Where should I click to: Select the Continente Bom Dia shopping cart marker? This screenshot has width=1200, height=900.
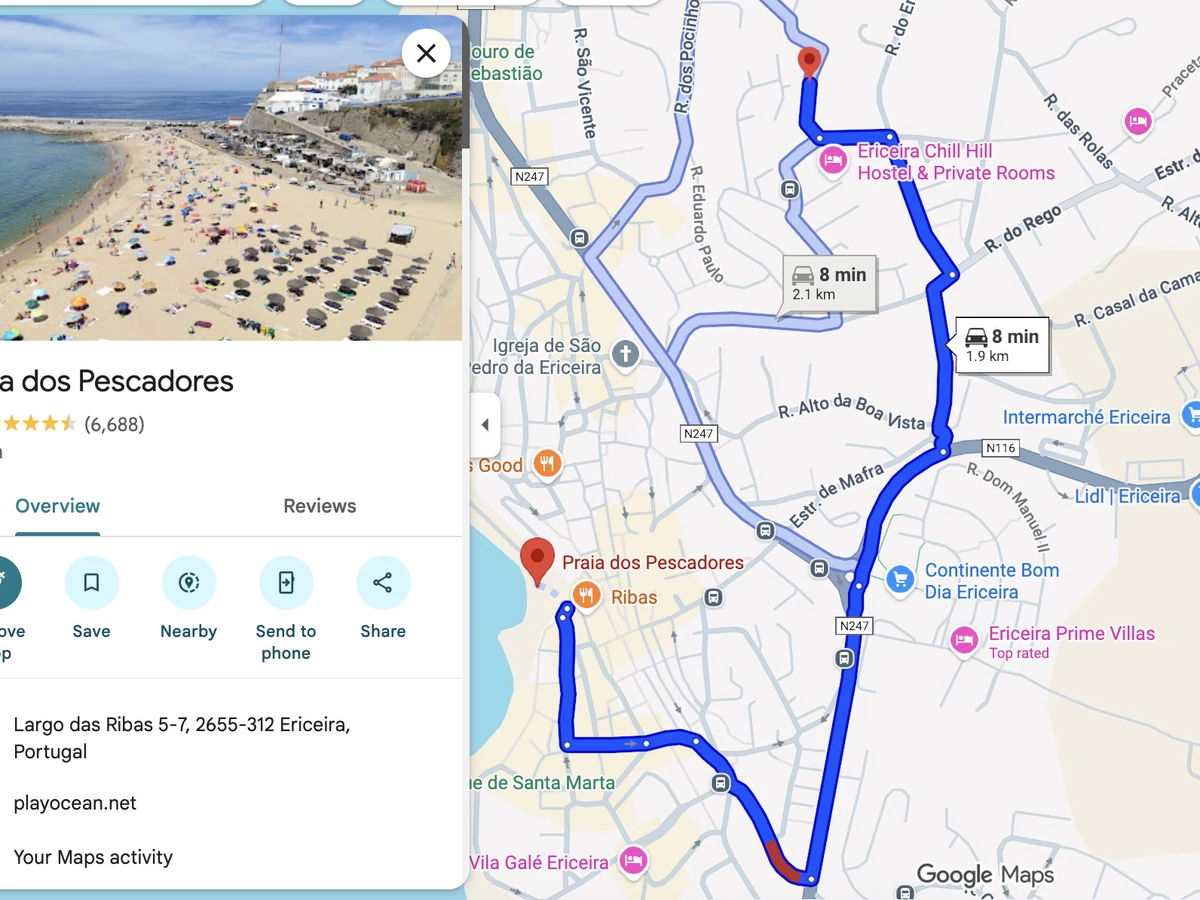[x=900, y=579]
